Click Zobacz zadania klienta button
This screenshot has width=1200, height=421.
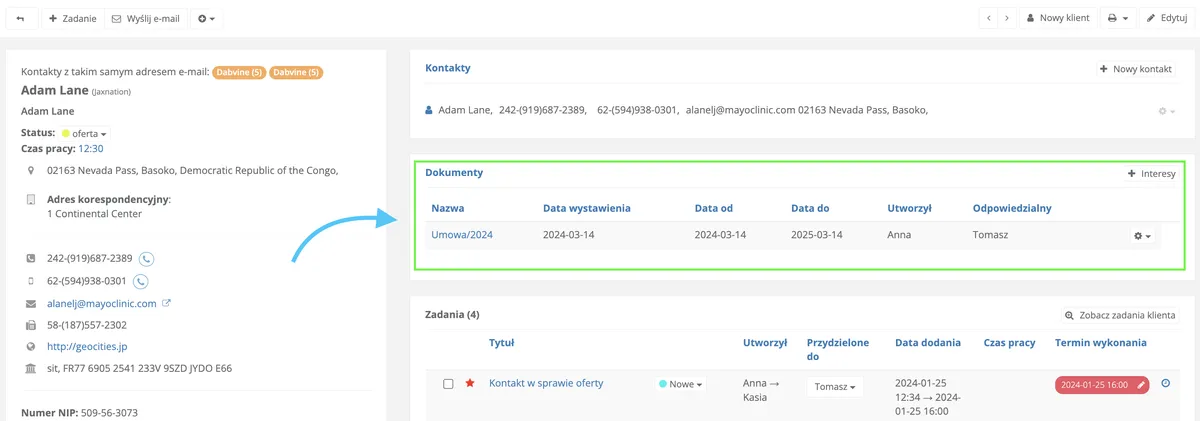click(x=1120, y=315)
